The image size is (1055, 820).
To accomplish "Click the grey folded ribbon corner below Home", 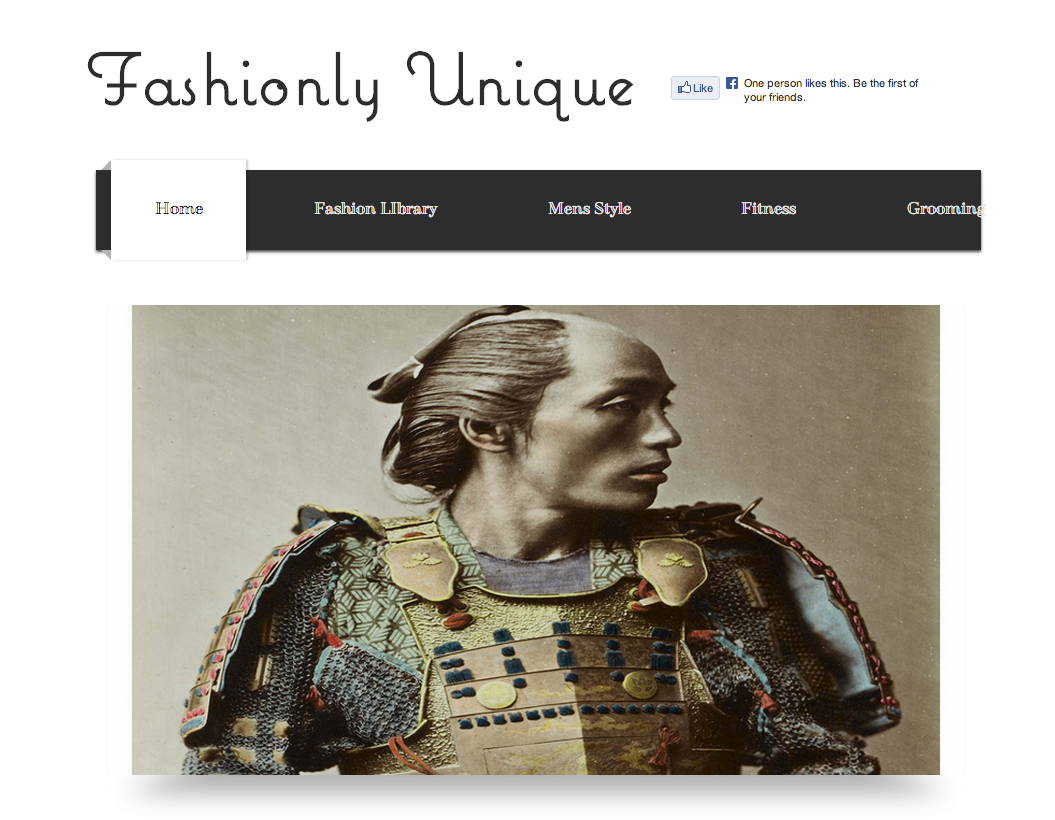I will (104, 254).
